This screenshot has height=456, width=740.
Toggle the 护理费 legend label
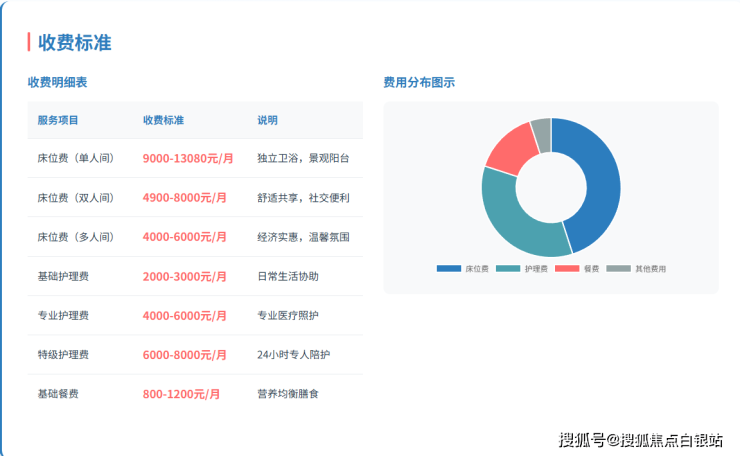[x=536, y=269]
